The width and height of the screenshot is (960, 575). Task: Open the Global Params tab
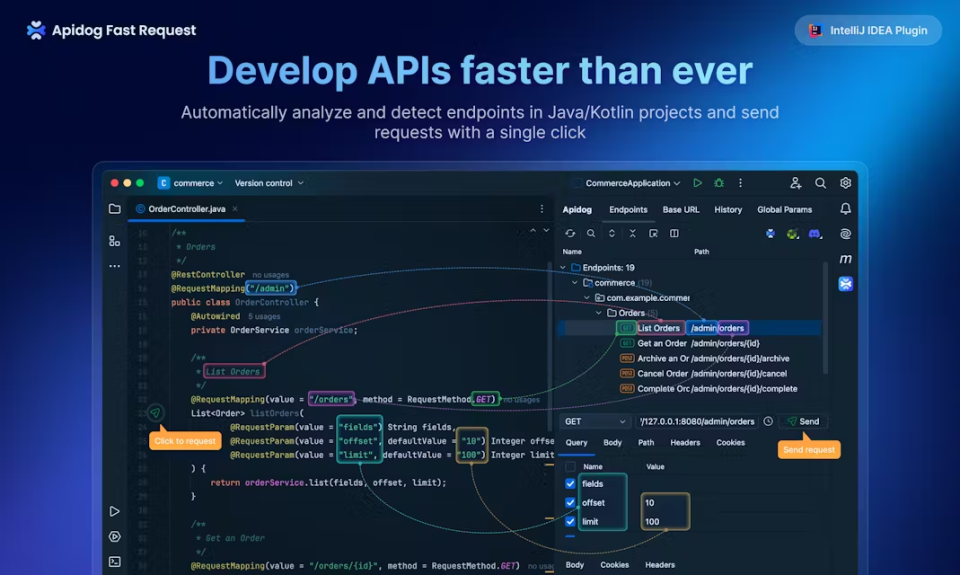click(x=784, y=209)
